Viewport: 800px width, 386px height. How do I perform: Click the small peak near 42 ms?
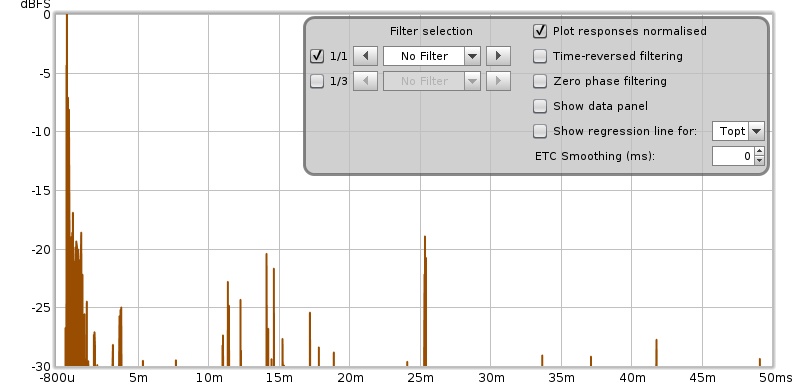click(x=657, y=352)
